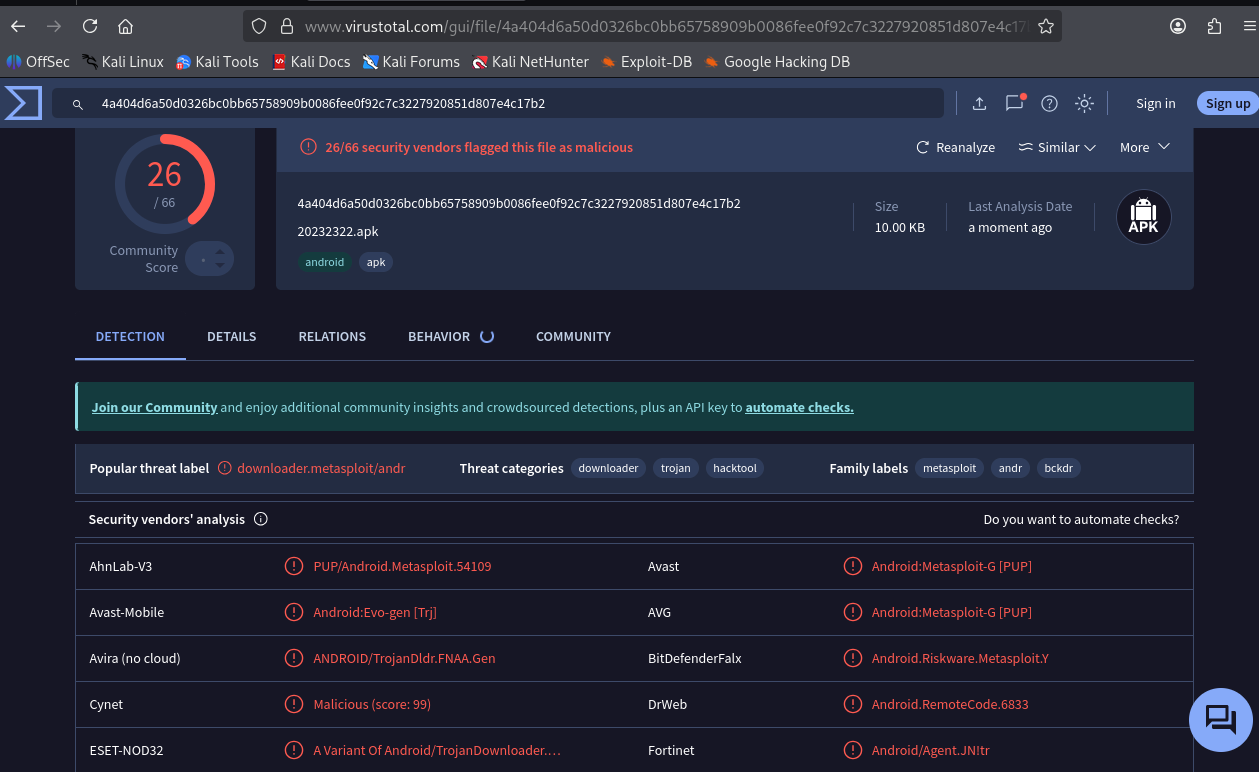Click the alert icon in the AhnLab-V3 row
Screen dimensions: 1259x772
pos(294,566)
